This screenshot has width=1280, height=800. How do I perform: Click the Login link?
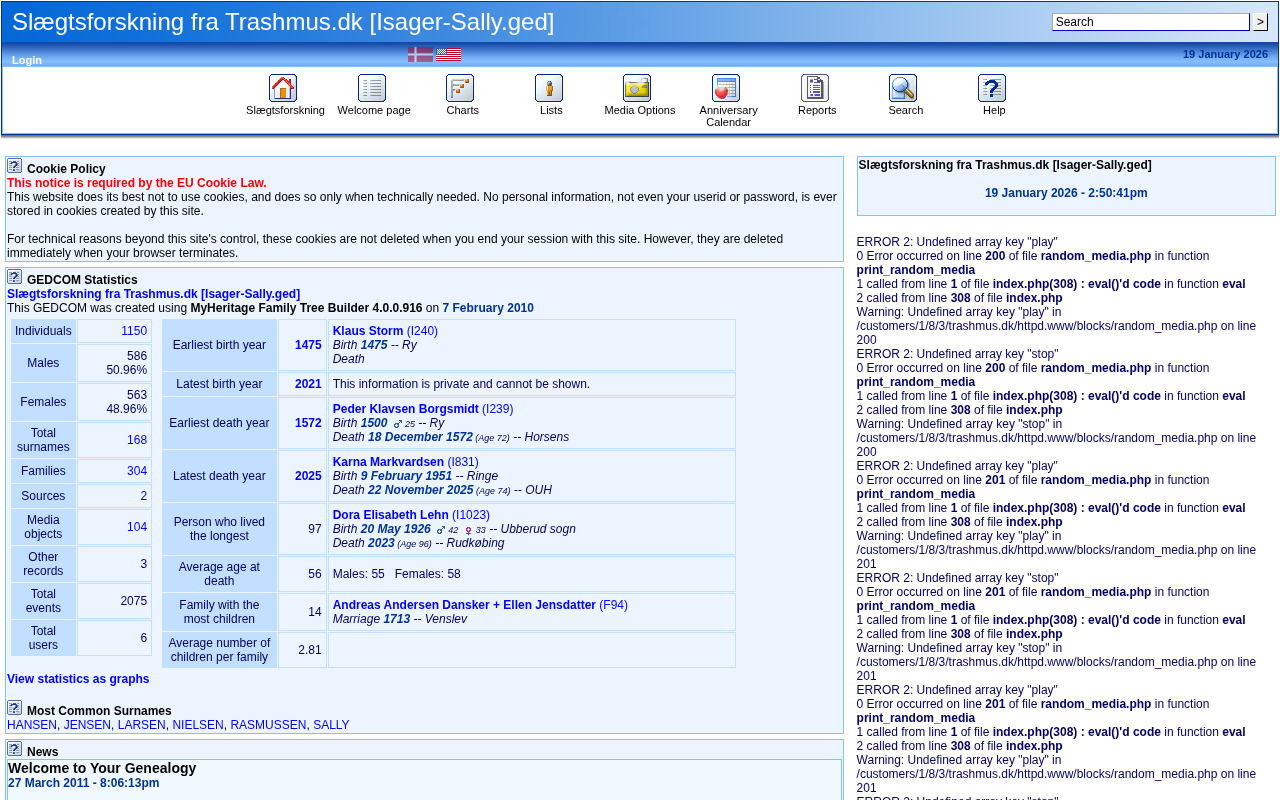[27, 60]
